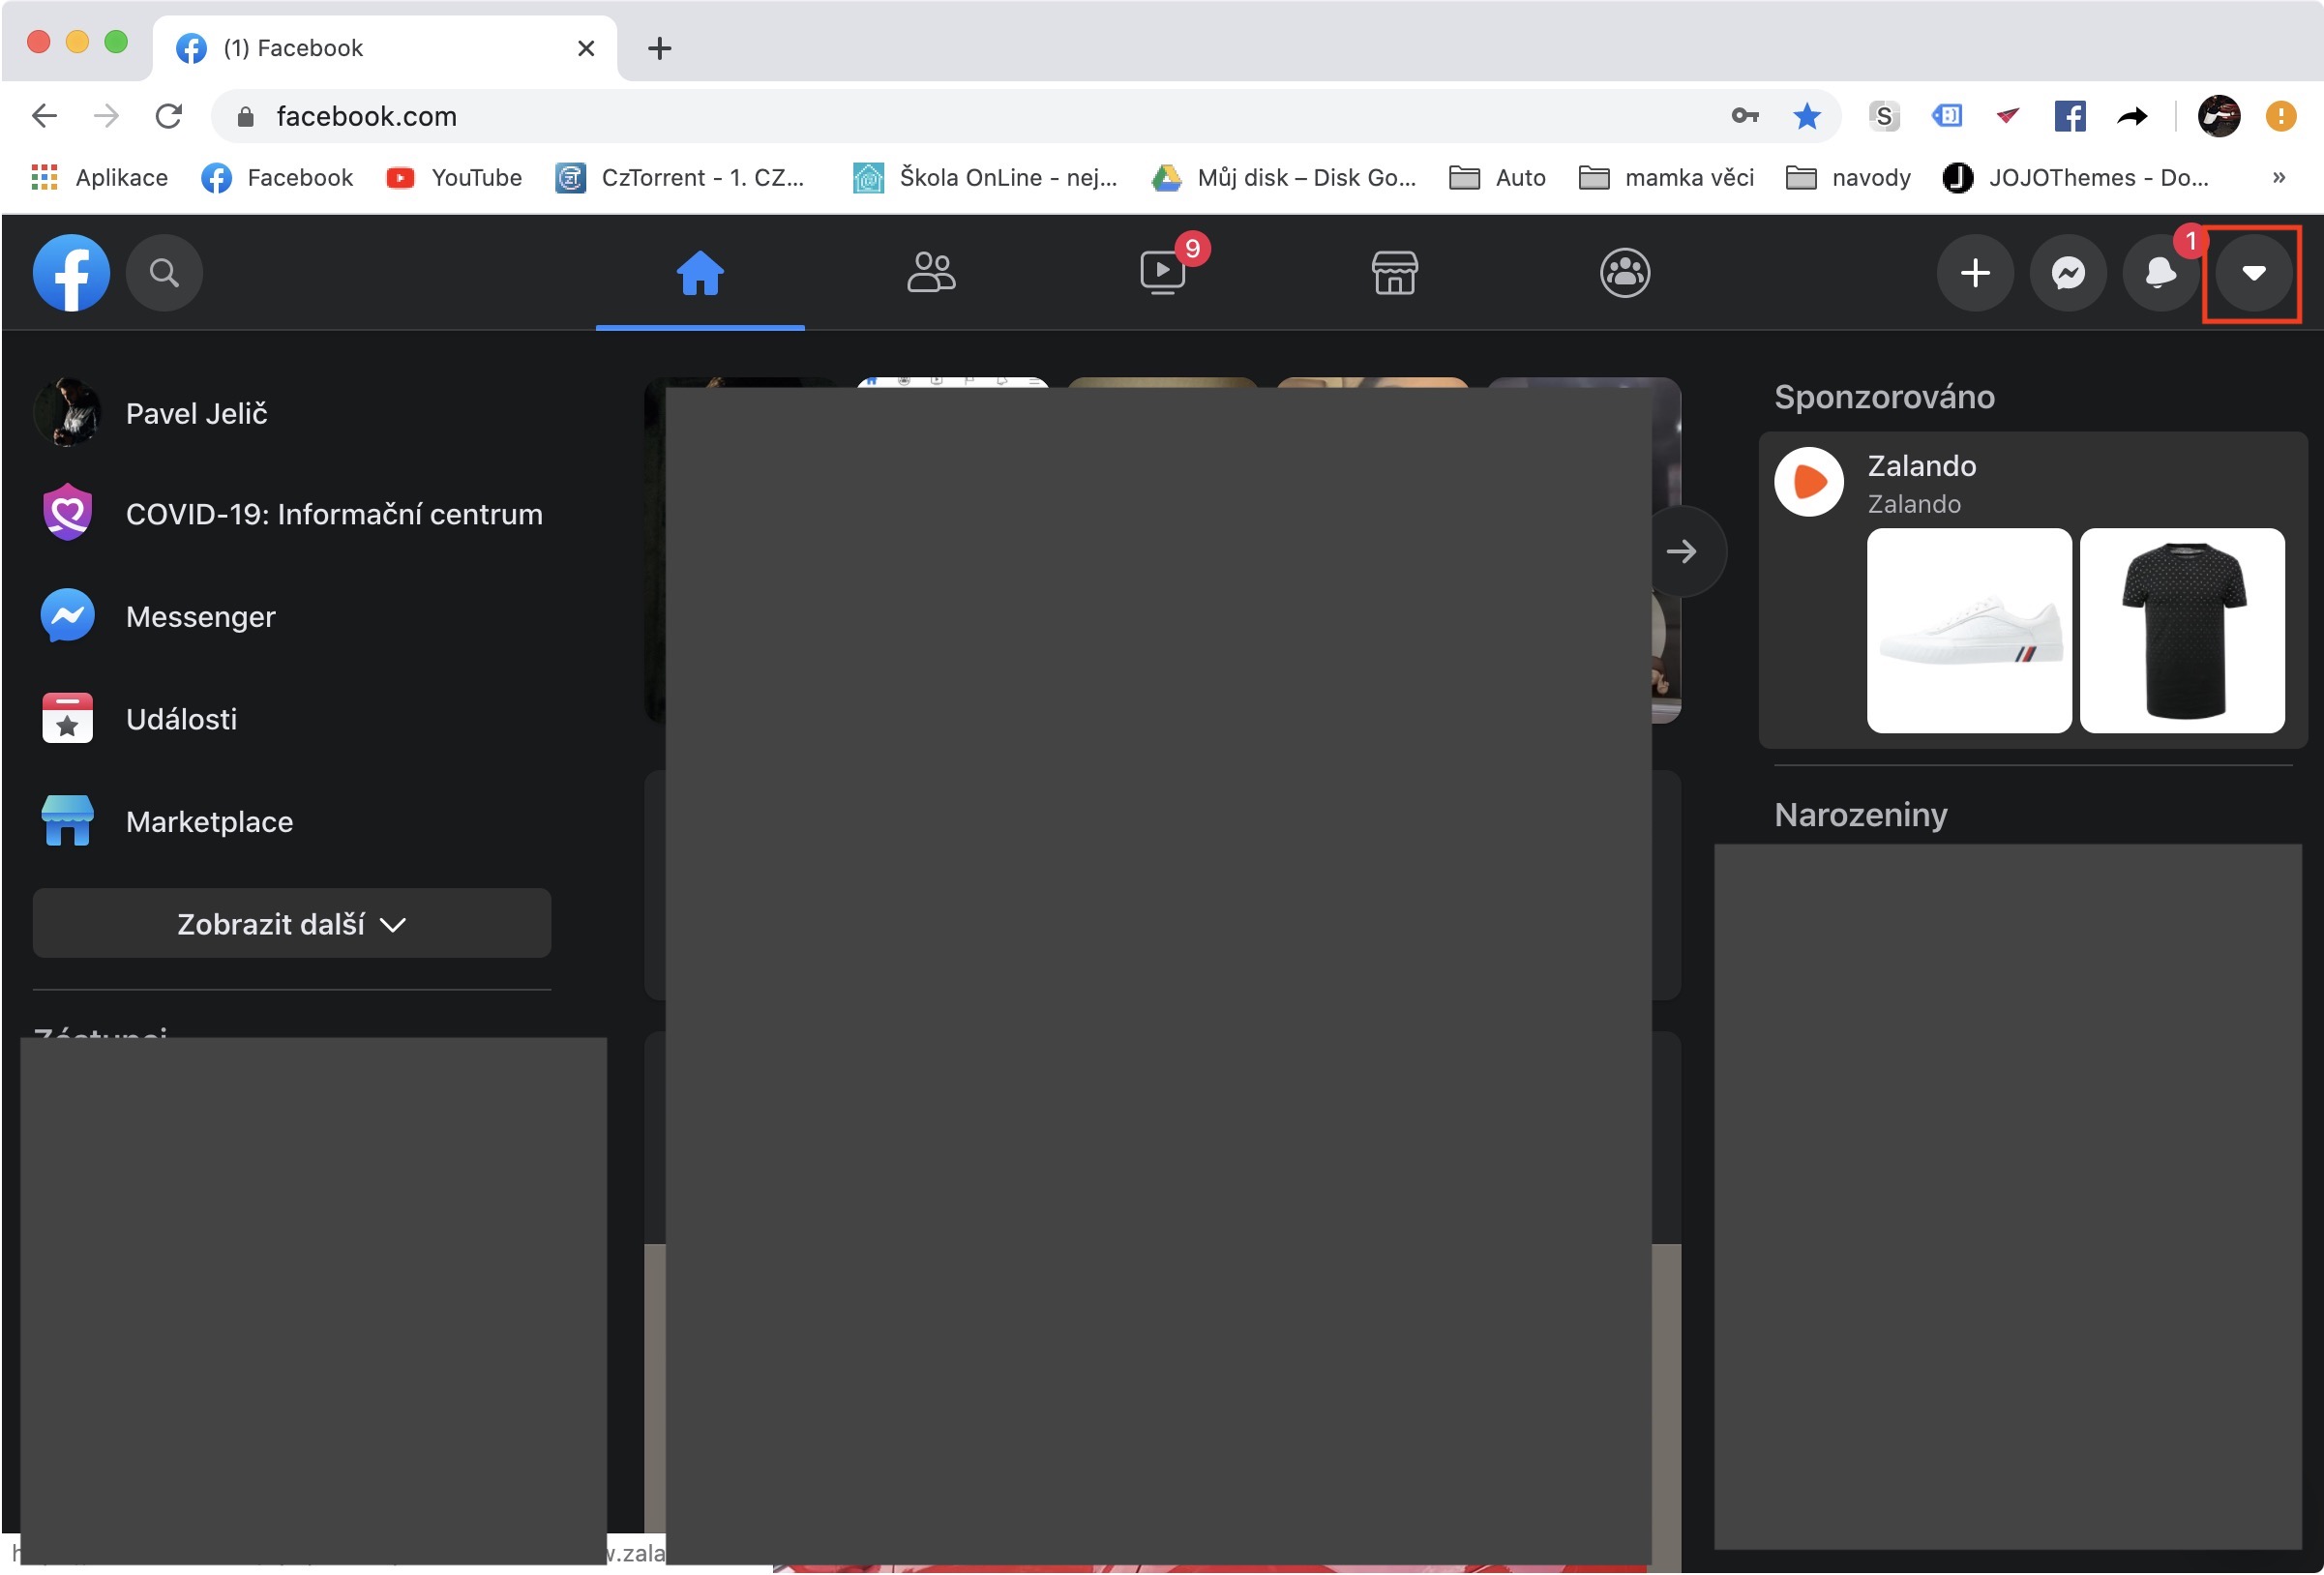Click next arrow on stories carousel
Image resolution: width=2324 pixels, height=1575 pixels.
[x=1681, y=551]
